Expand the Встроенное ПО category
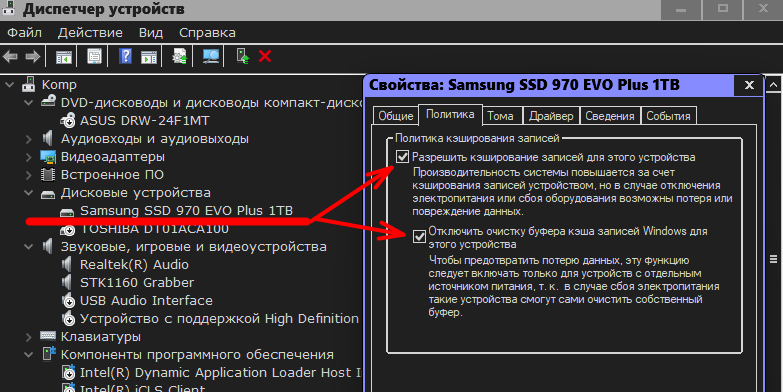Image resolution: width=783 pixels, height=392 pixels. [x=29, y=175]
